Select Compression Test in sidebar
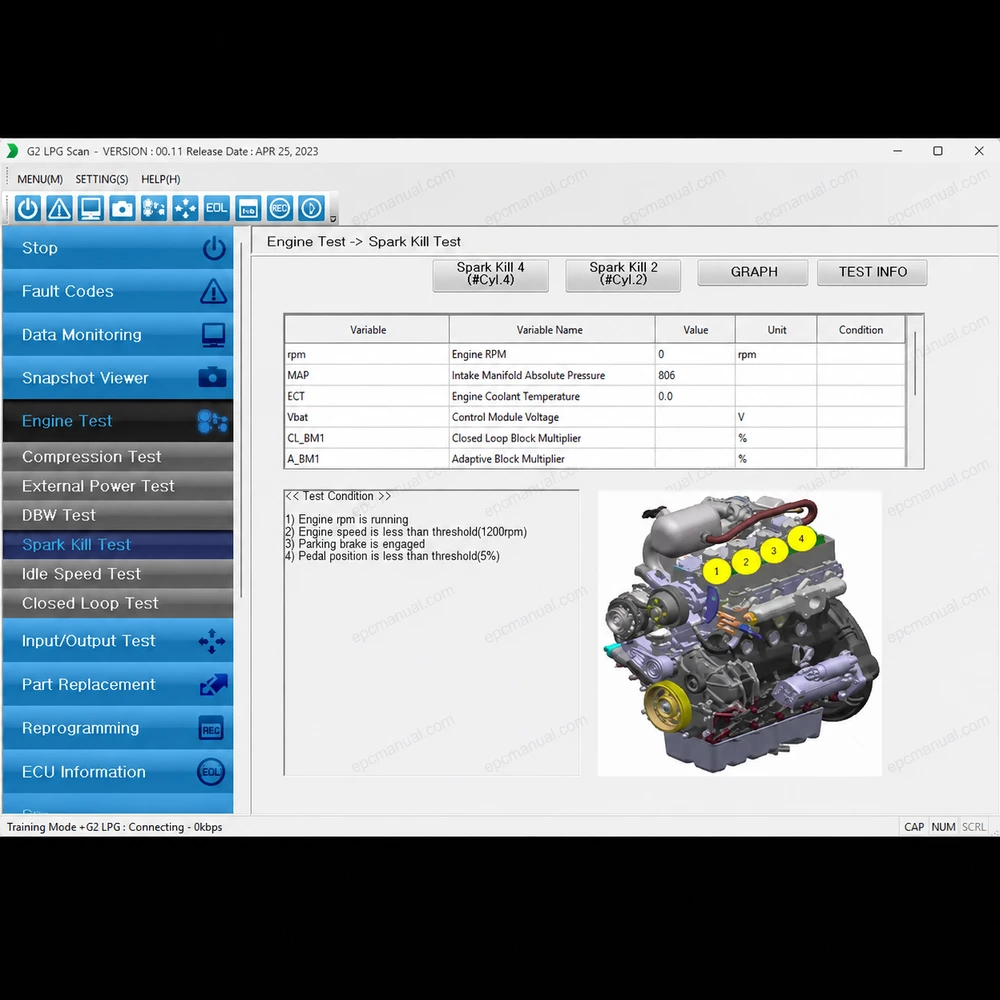The height and width of the screenshot is (1000, 1000). coord(118,457)
